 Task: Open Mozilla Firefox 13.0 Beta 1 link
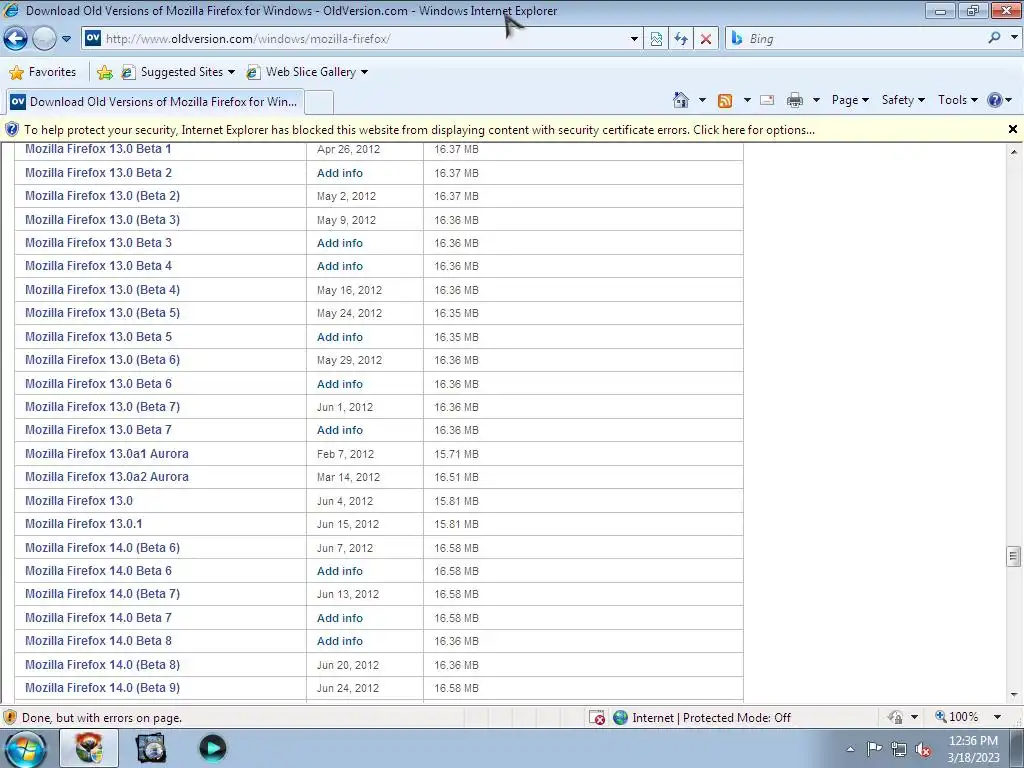click(x=98, y=149)
